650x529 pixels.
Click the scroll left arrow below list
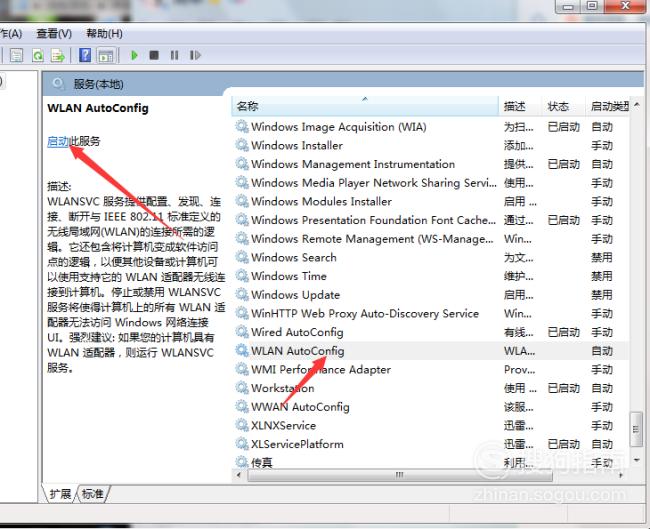click(238, 475)
